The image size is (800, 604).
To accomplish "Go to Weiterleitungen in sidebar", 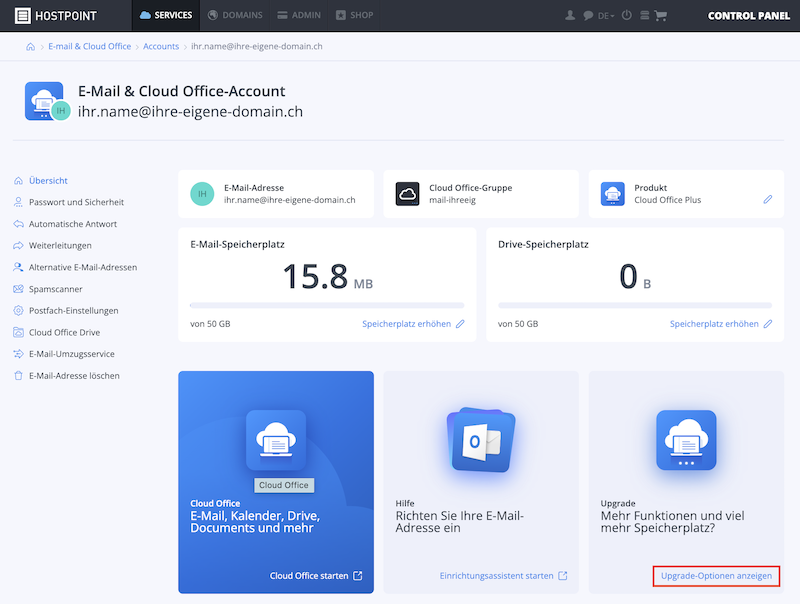I will [60, 245].
